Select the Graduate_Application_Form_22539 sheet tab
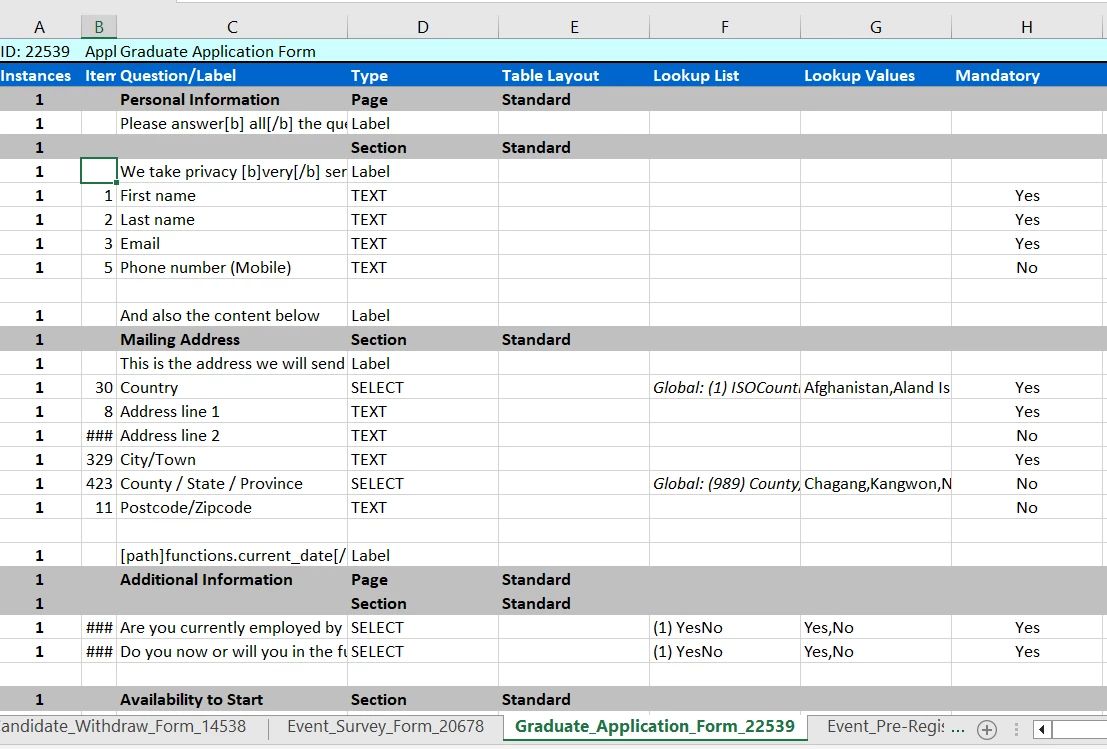1107x749 pixels. click(x=654, y=726)
